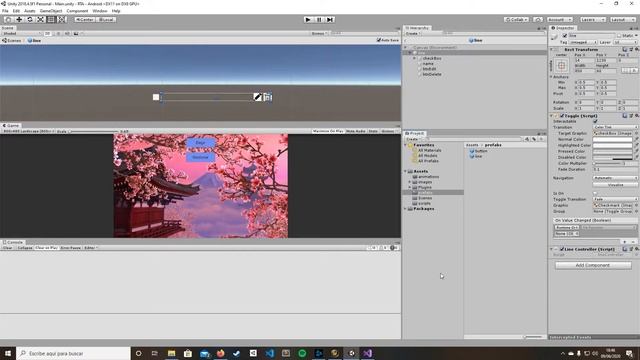Switch to the Console tab
640x360 pixels.
point(13,242)
